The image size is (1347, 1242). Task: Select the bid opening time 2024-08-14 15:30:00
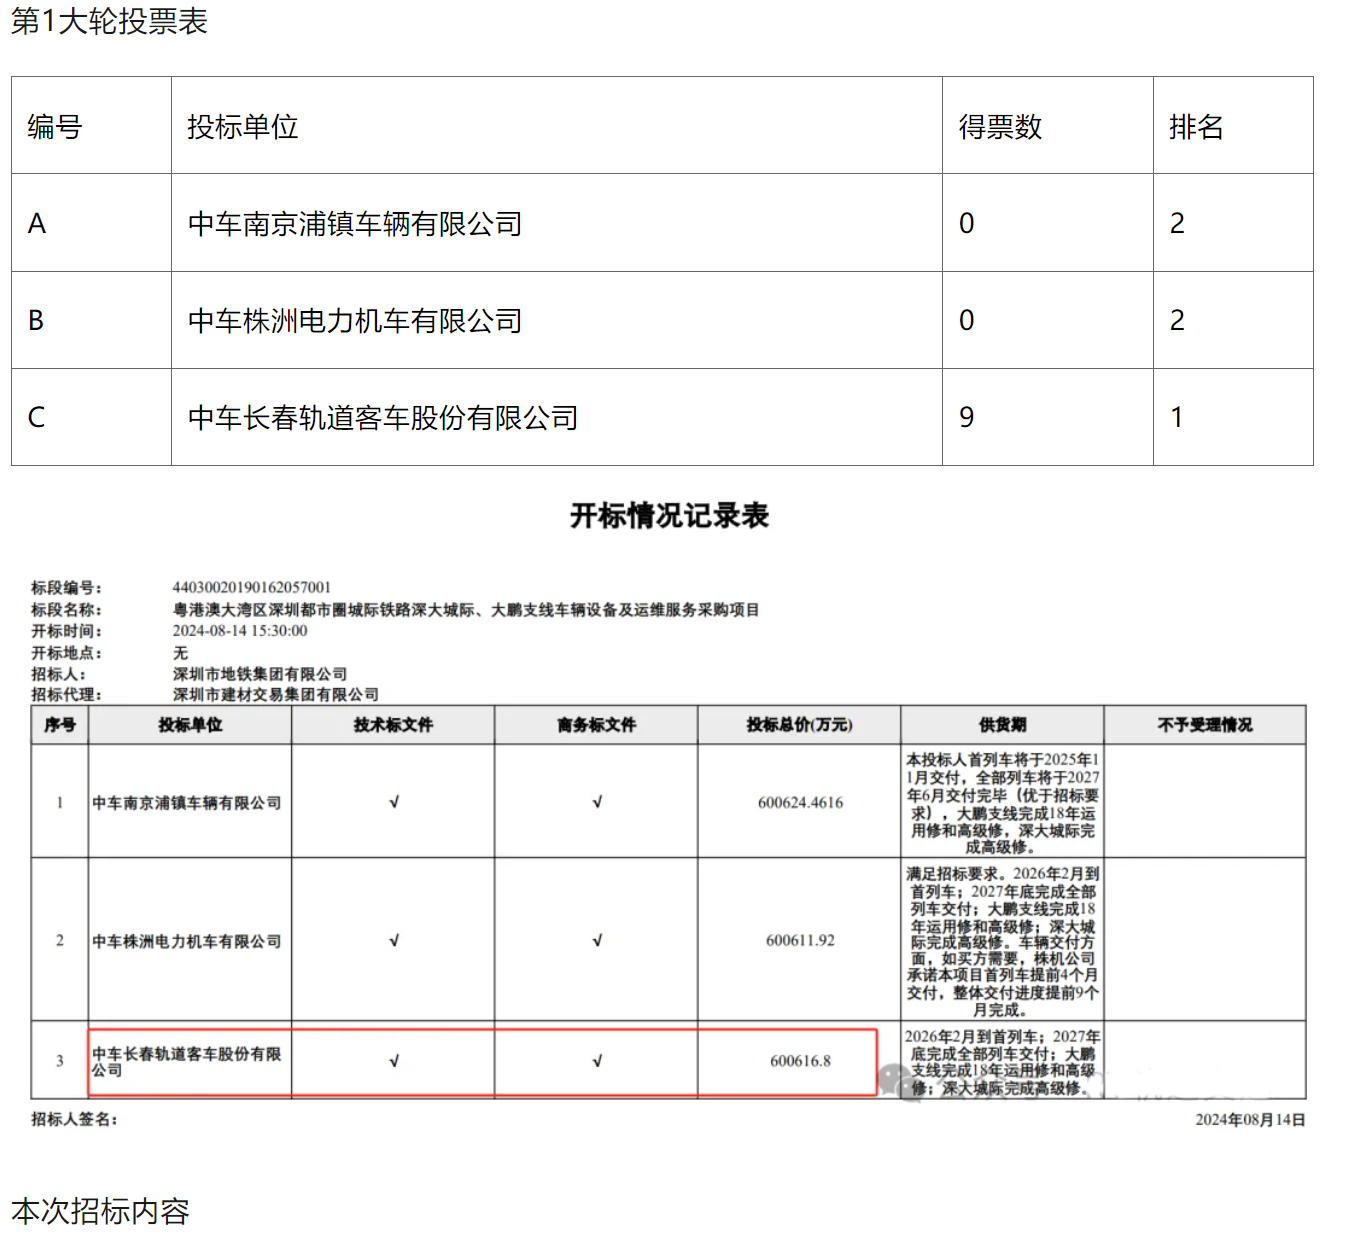(x=240, y=631)
